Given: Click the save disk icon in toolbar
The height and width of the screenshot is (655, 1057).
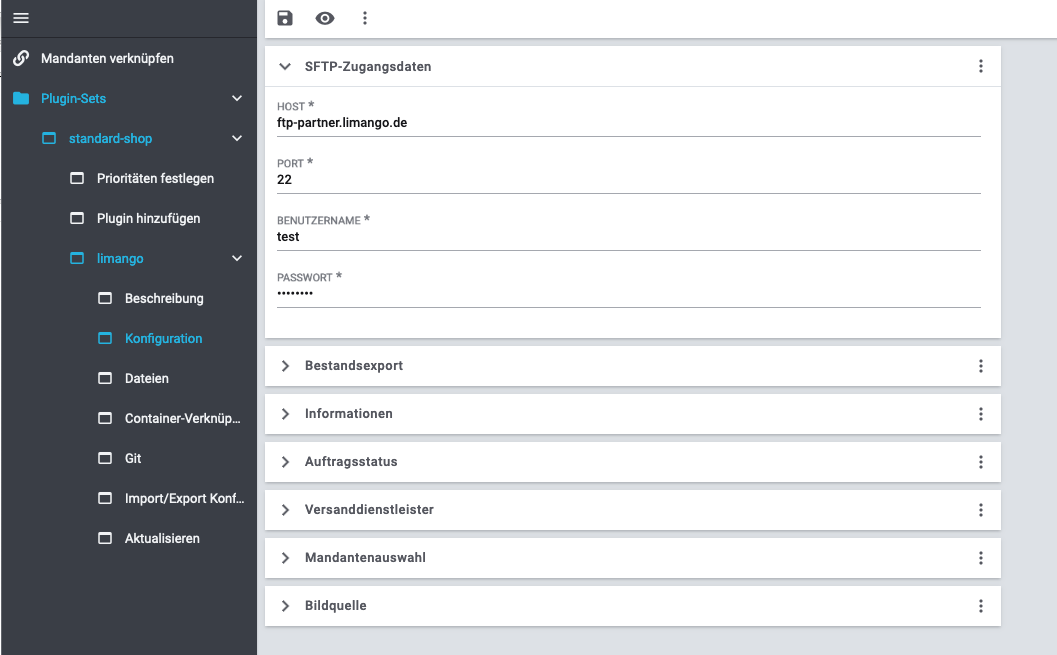Looking at the screenshot, I should [x=285, y=18].
